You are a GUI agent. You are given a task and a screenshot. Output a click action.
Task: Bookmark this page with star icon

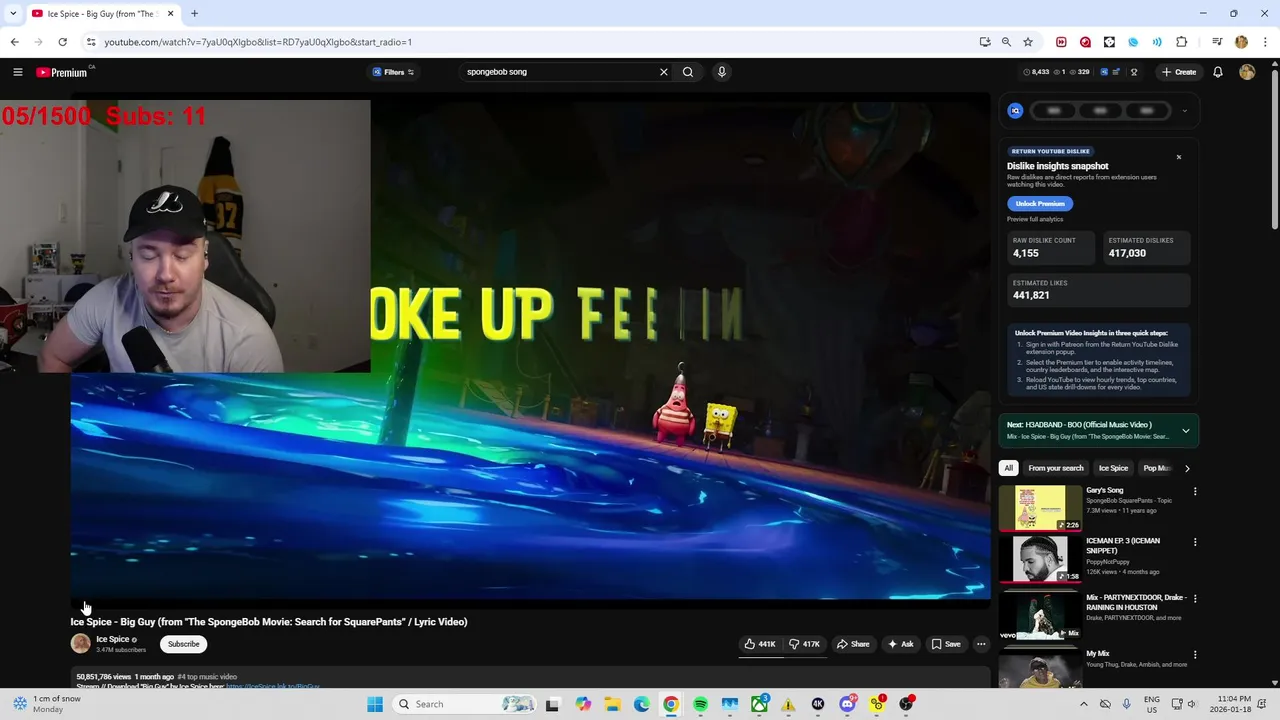pos(1027,42)
